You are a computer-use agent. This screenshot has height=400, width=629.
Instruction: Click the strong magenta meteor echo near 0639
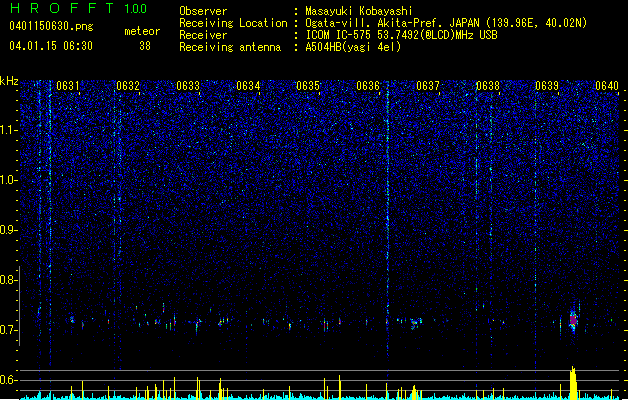pyautogui.click(x=573, y=320)
